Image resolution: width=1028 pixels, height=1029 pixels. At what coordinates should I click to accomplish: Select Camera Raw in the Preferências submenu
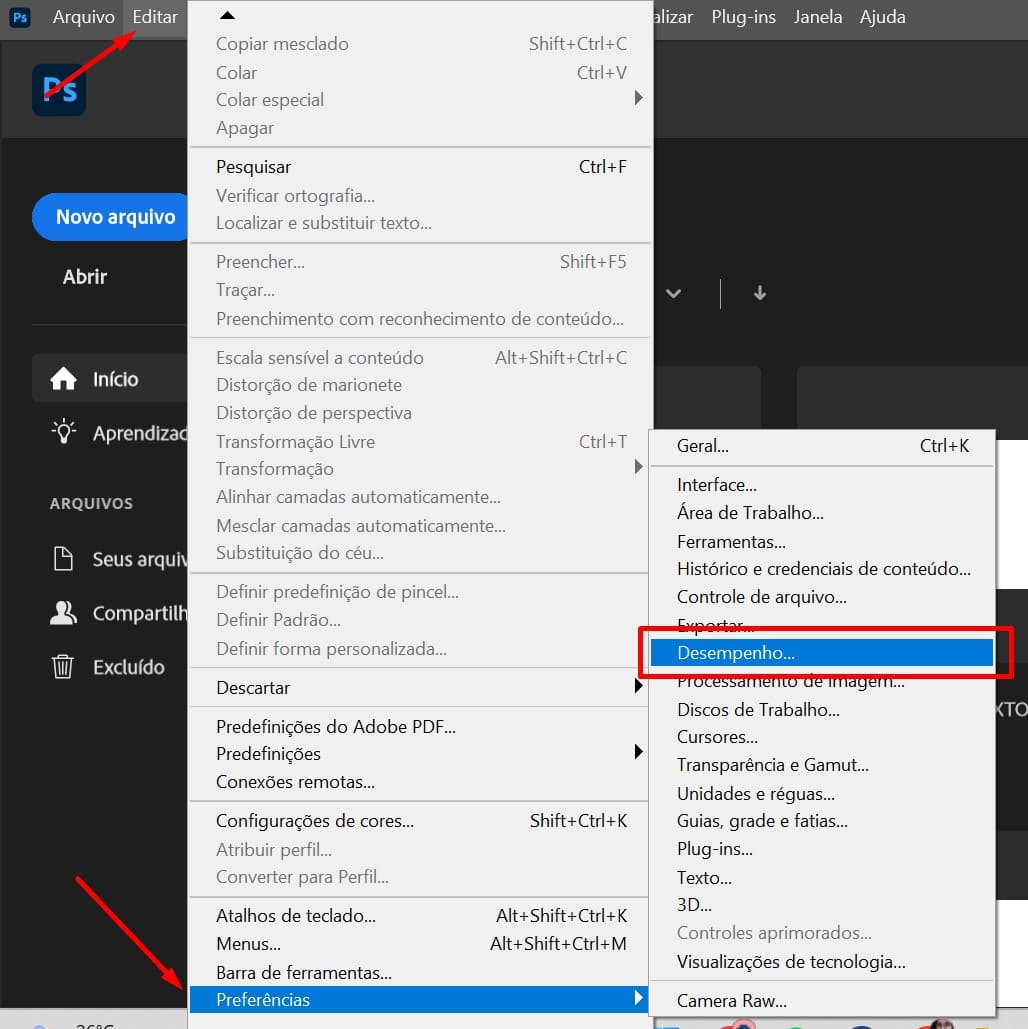822,1000
